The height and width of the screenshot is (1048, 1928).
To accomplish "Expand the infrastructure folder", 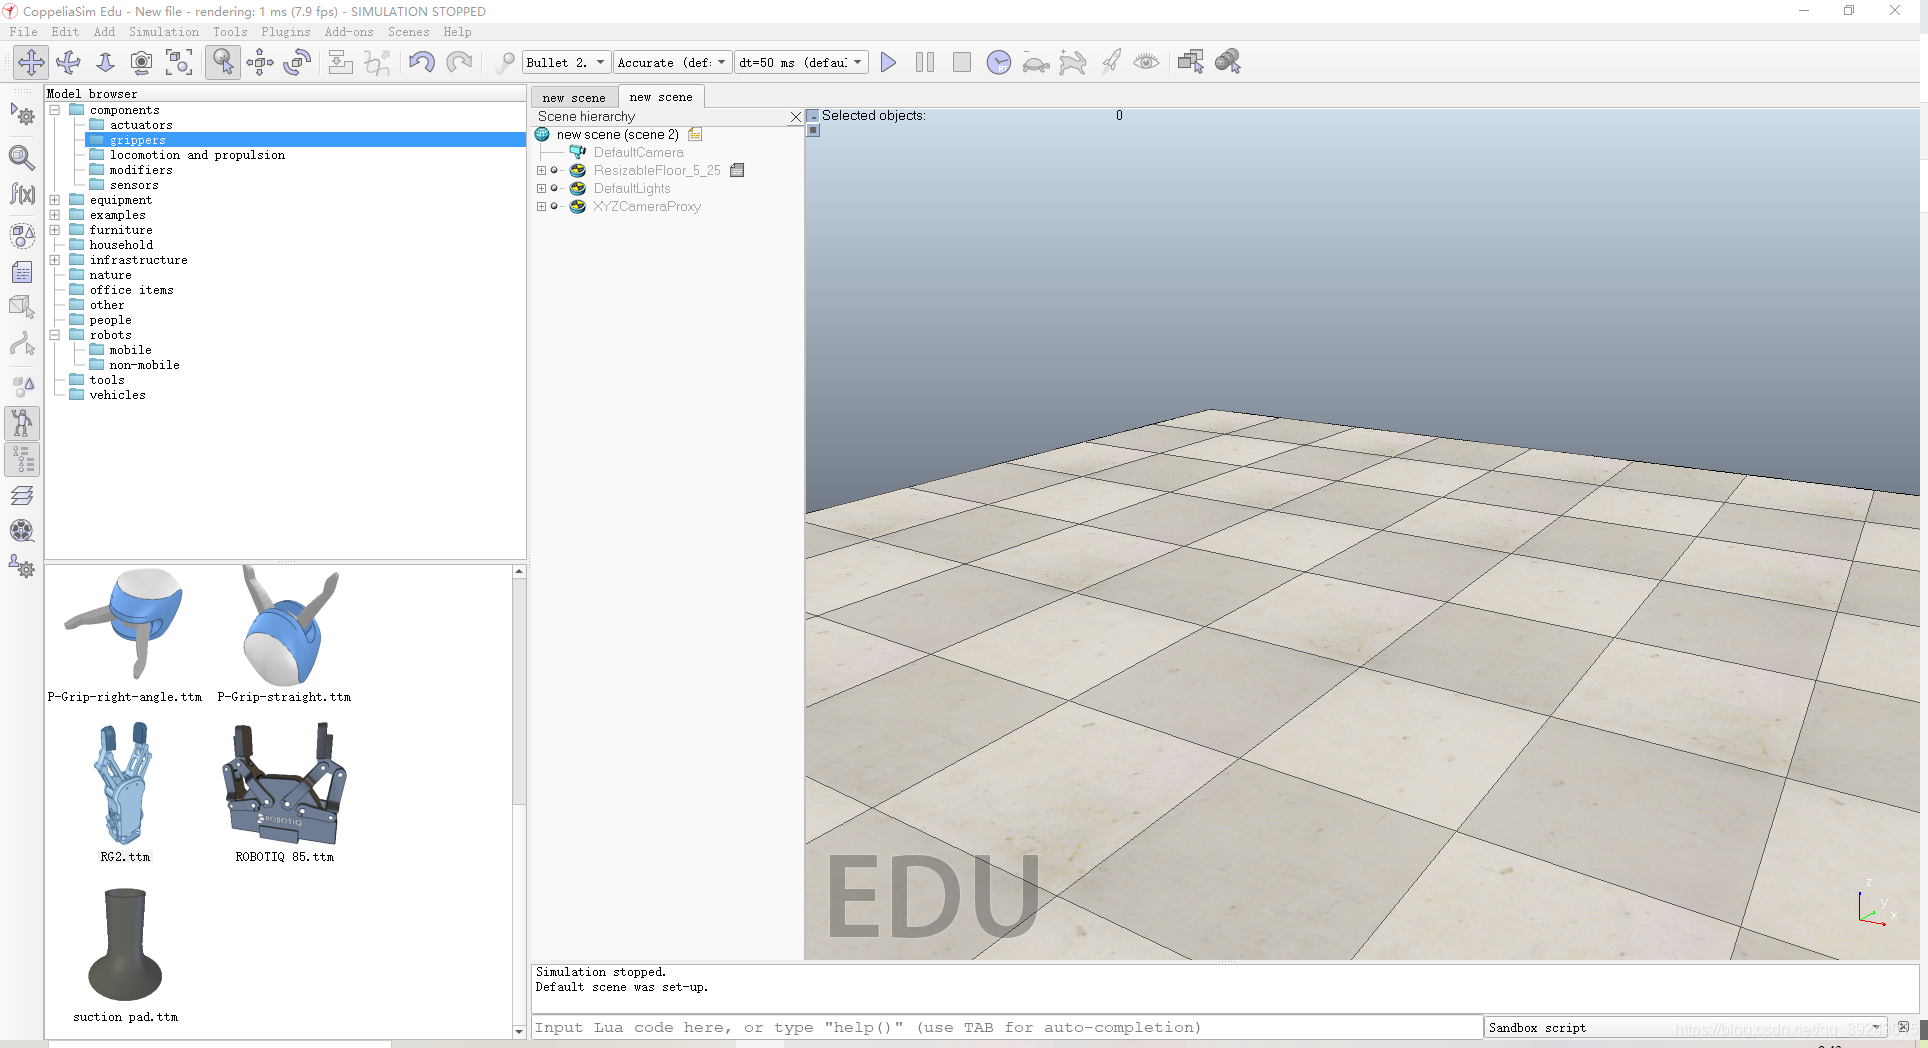I will pyautogui.click(x=55, y=260).
